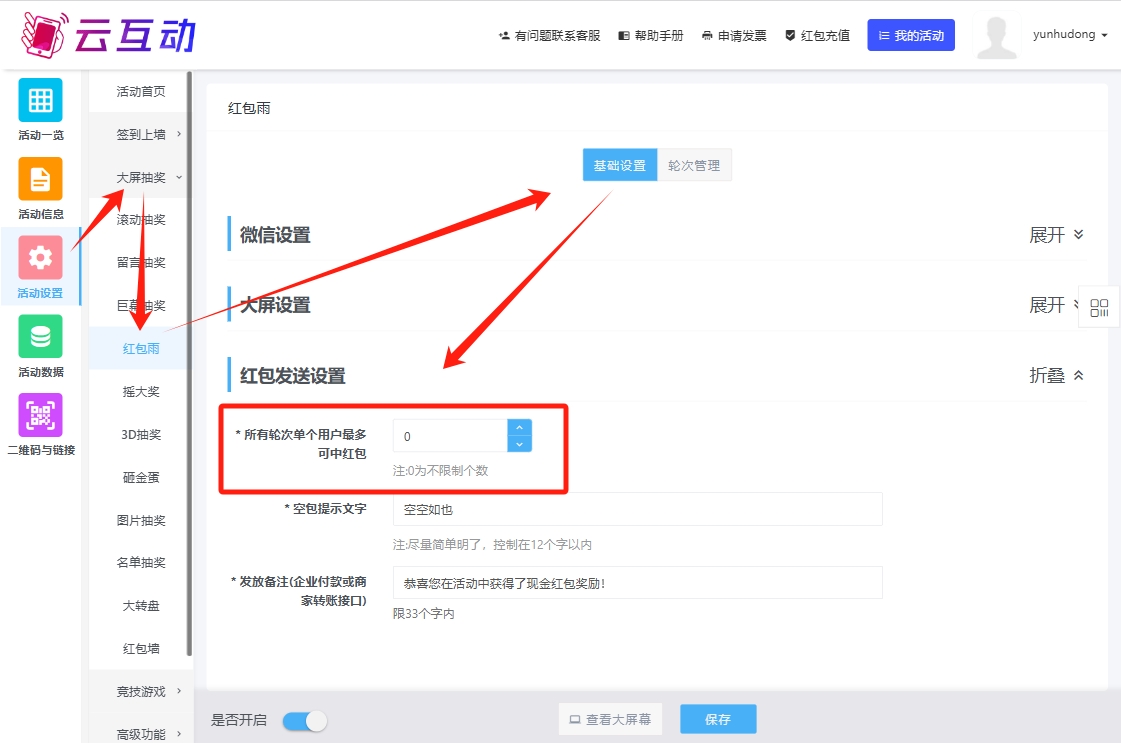Click the 保存 save button

[x=718, y=718]
